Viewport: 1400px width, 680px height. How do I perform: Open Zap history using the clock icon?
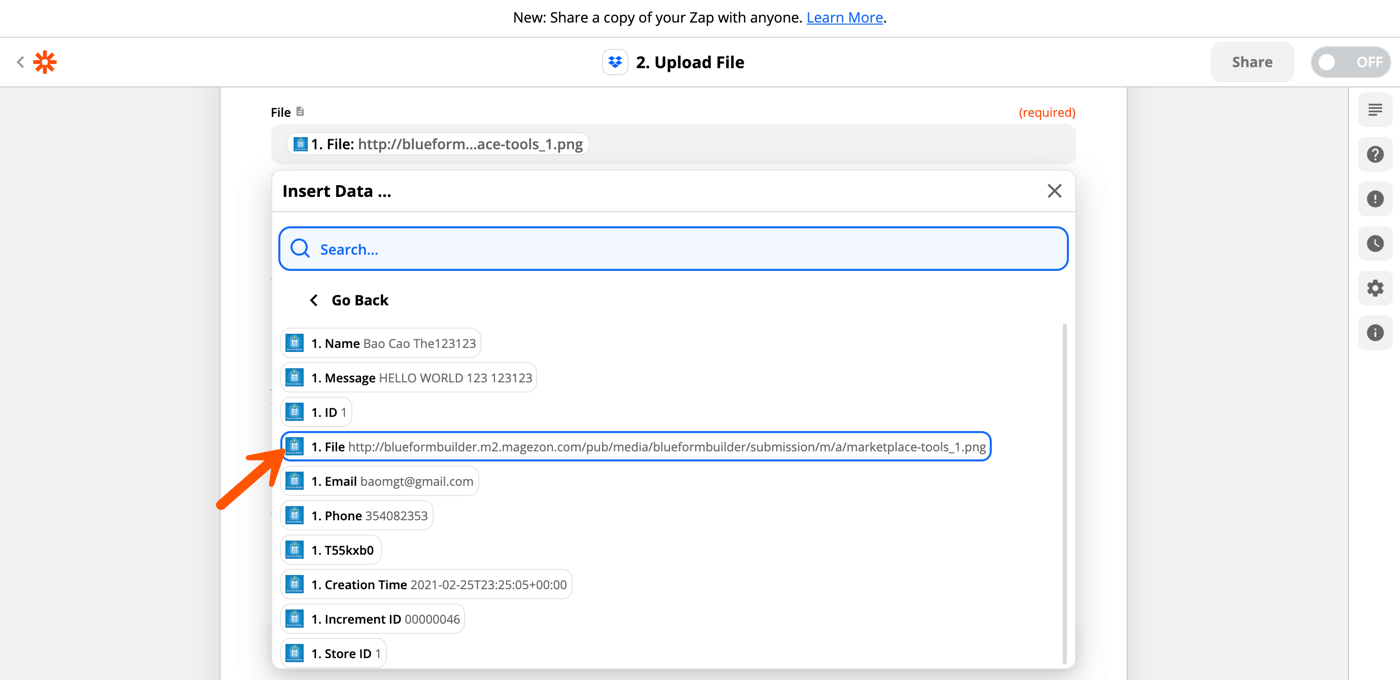tap(1375, 243)
